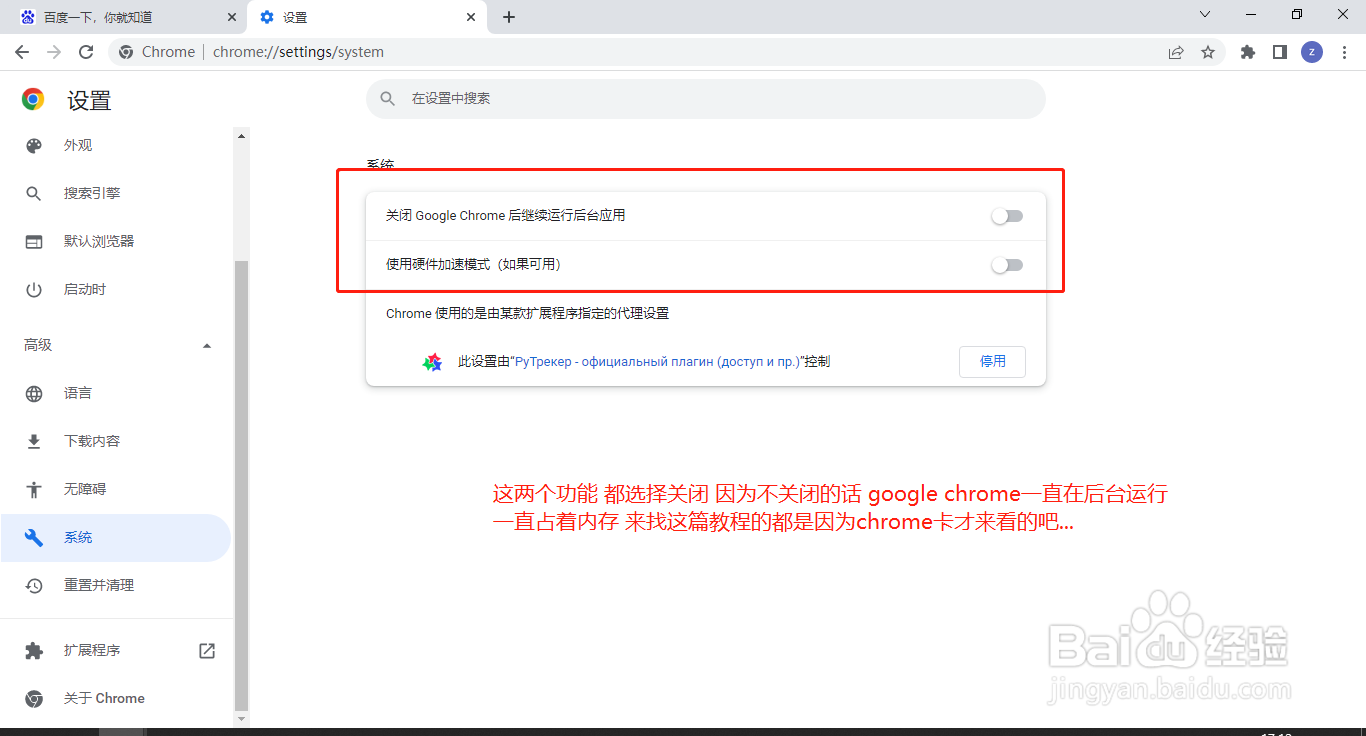Image resolution: width=1366 pixels, height=736 pixels.
Task: Click the address bar URL
Action: (298, 52)
